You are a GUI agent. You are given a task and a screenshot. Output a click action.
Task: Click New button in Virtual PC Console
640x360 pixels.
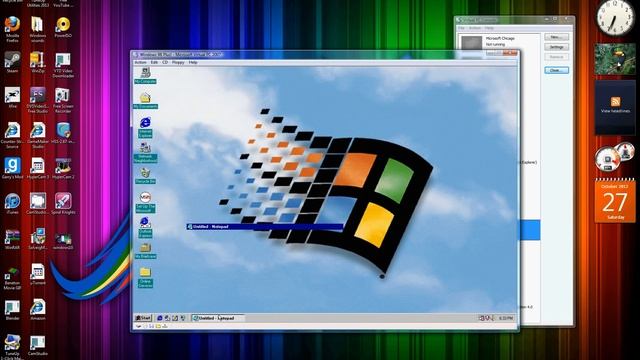tap(556, 37)
